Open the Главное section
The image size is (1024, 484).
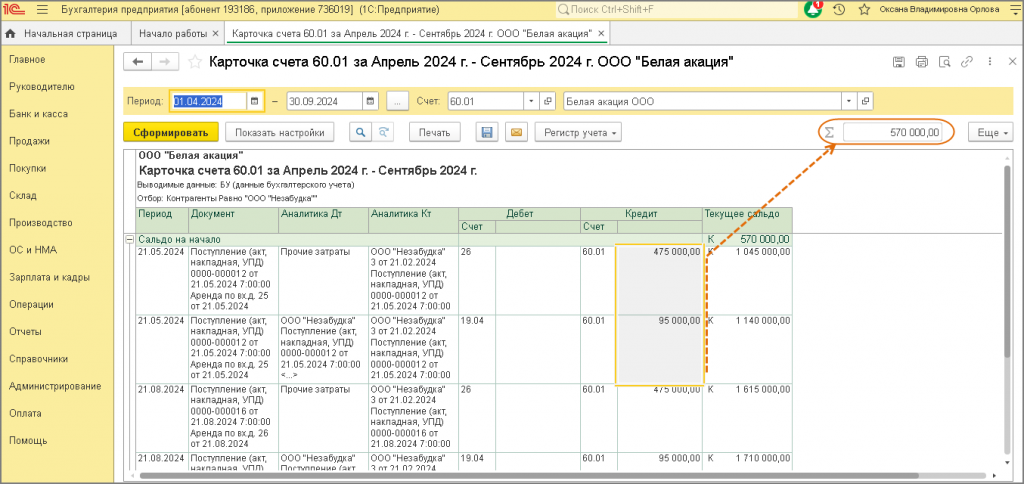[27, 59]
